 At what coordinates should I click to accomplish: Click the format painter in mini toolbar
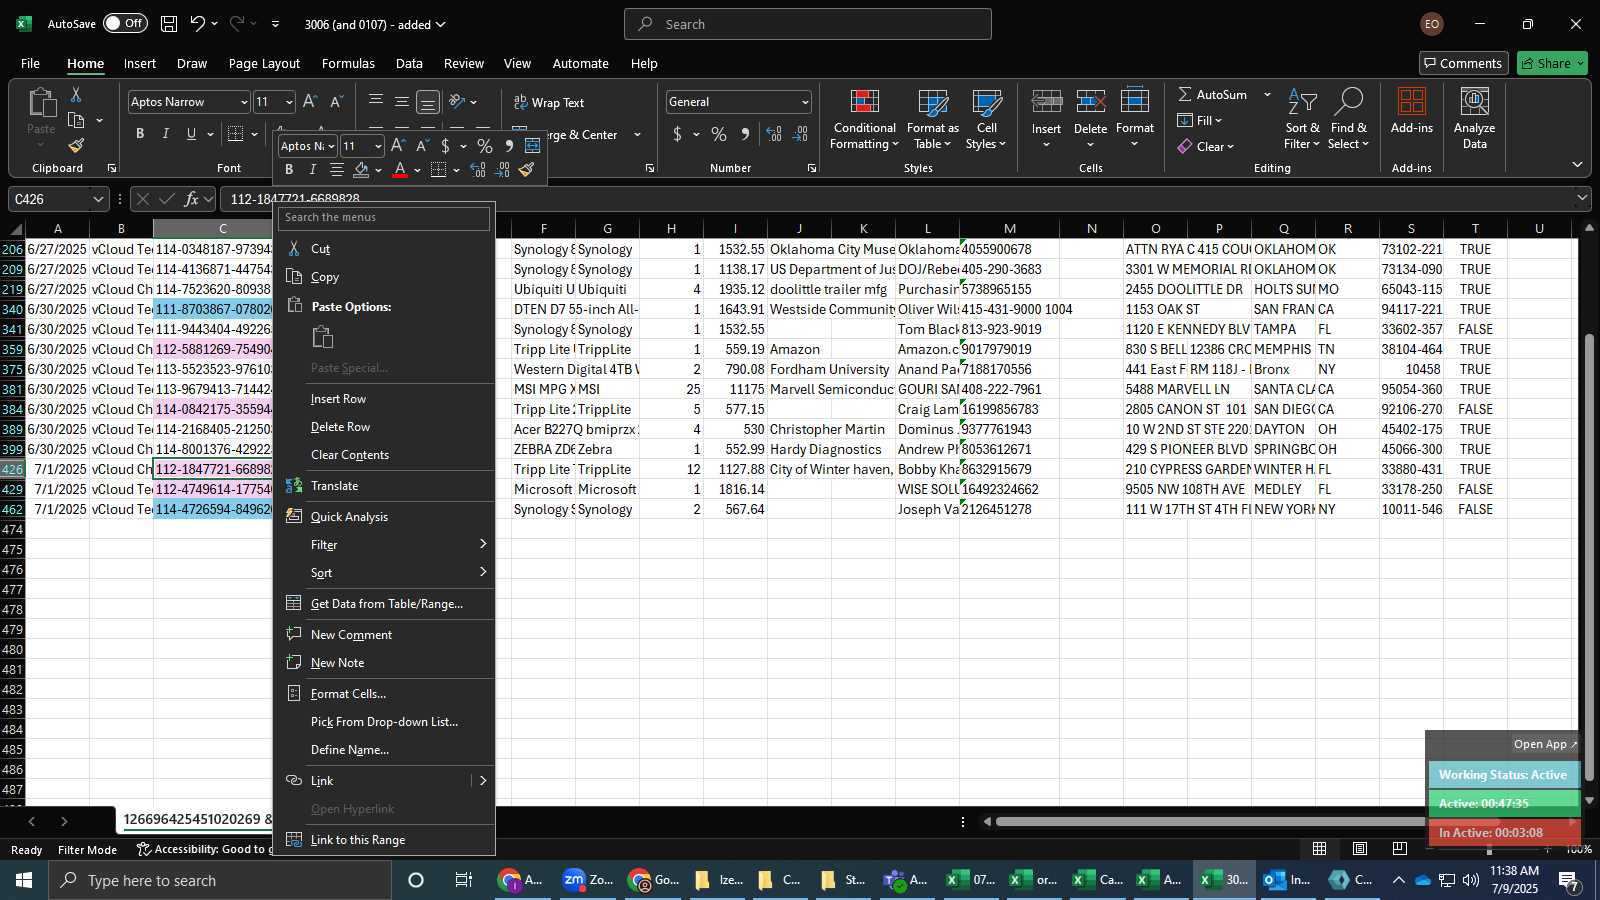pos(527,170)
